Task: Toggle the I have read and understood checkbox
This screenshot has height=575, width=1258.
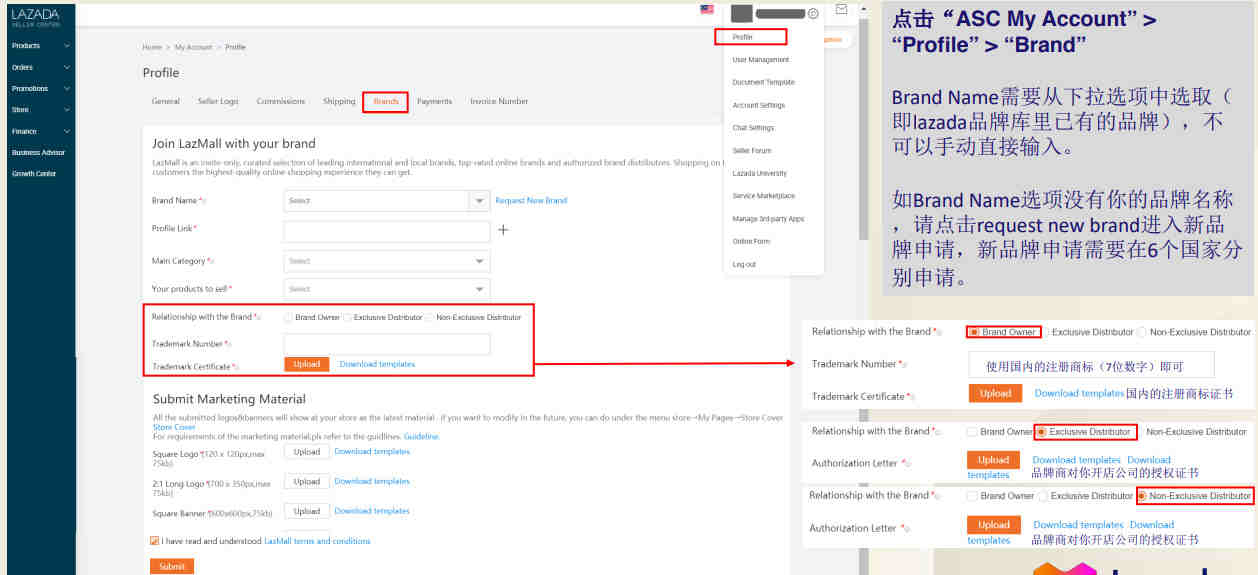Action: (155, 541)
